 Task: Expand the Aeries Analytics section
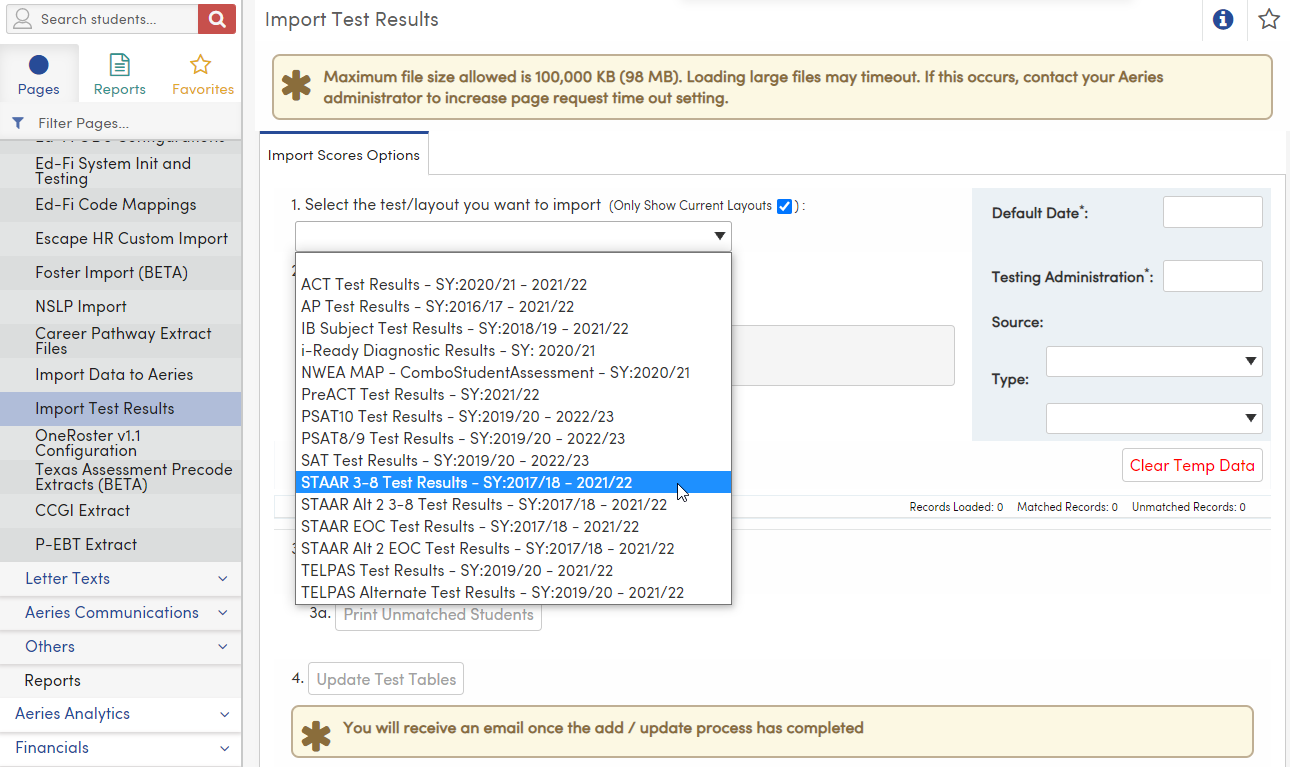click(x=121, y=714)
